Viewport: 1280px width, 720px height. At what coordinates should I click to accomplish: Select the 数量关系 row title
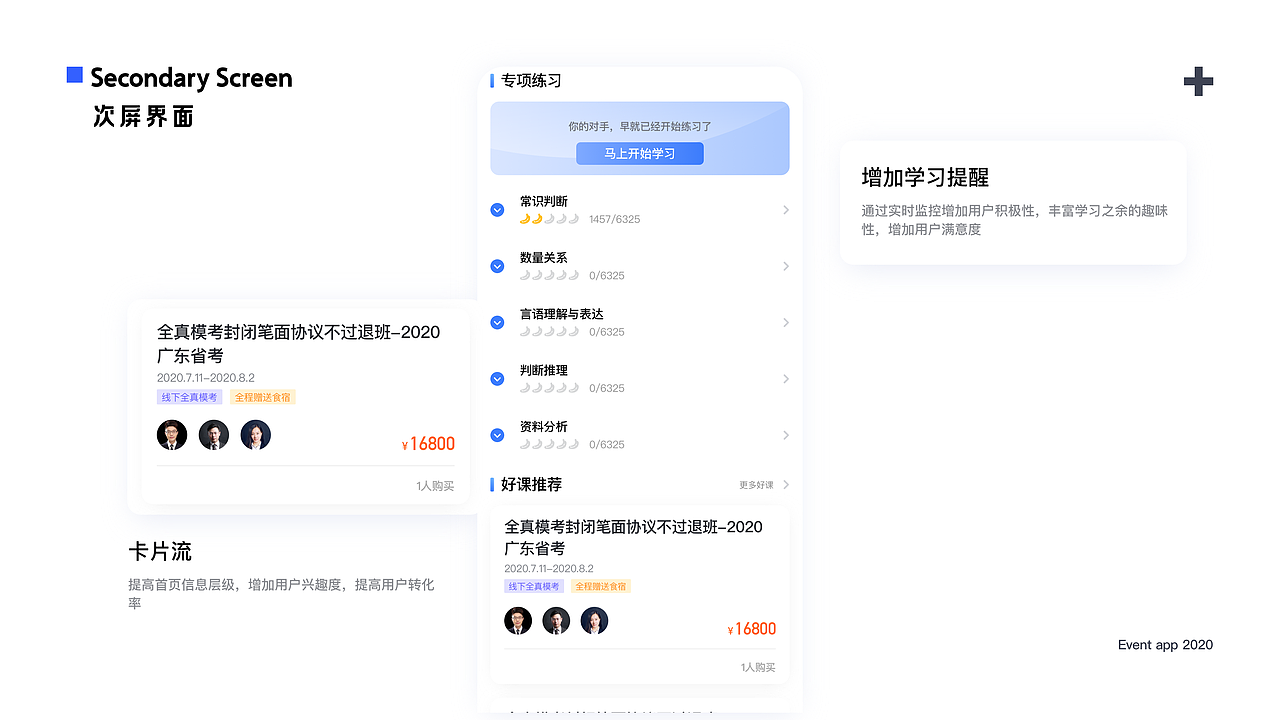click(544, 257)
